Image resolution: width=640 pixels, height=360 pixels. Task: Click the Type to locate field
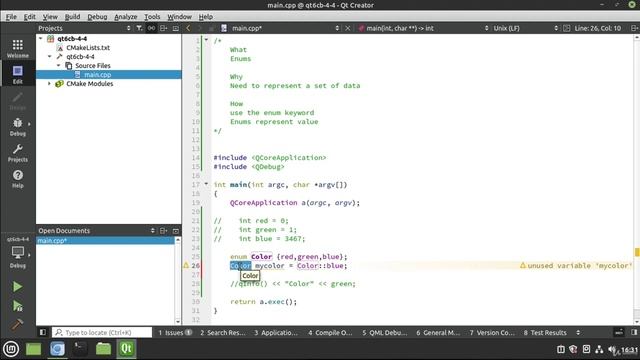(x=102, y=332)
